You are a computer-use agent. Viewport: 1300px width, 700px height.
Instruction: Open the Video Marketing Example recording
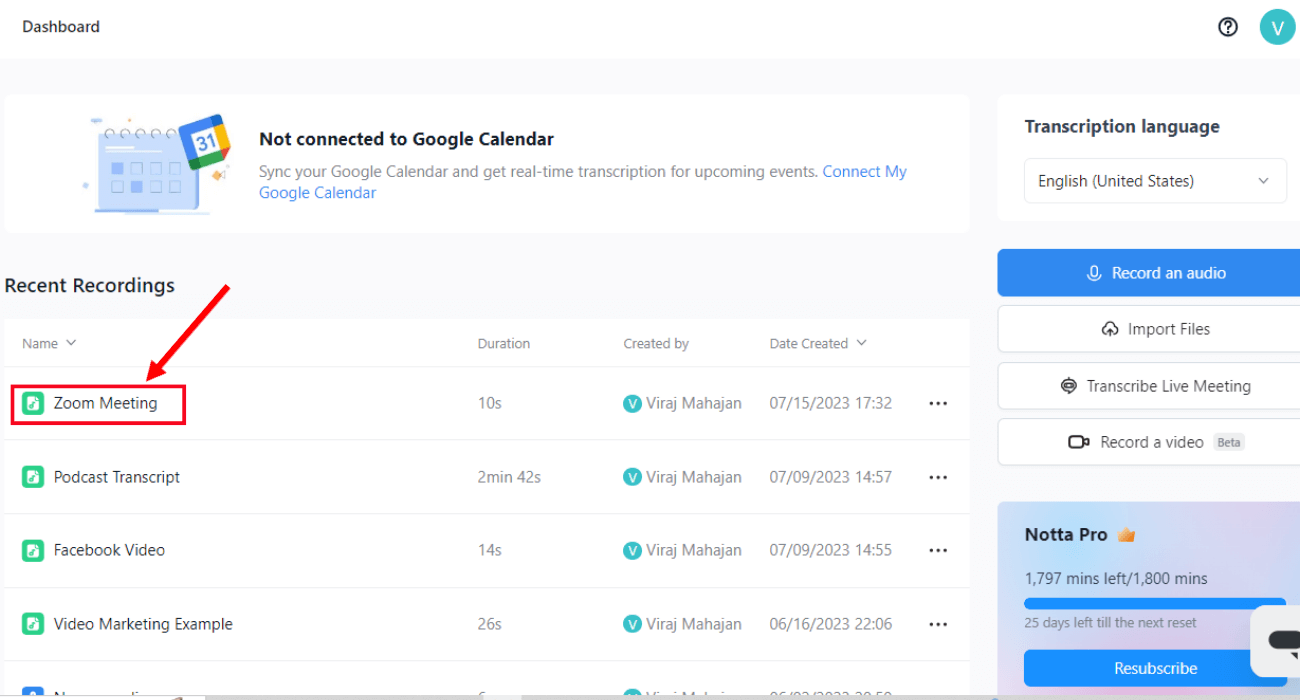tap(143, 624)
